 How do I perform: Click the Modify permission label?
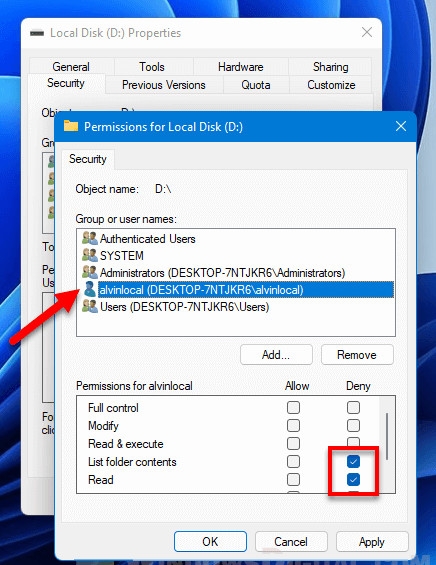click(x=103, y=426)
